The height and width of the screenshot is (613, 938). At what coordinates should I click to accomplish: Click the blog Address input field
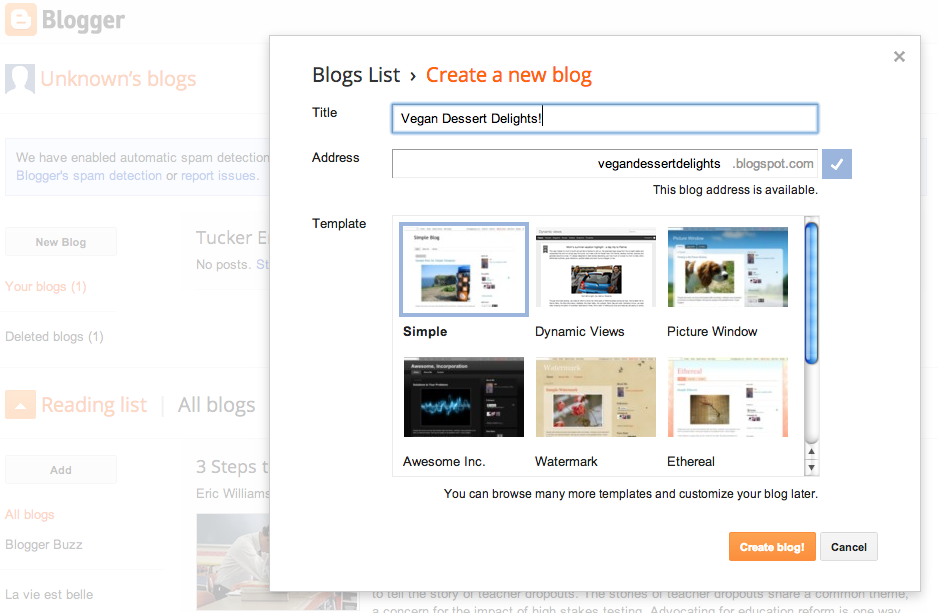pos(605,164)
